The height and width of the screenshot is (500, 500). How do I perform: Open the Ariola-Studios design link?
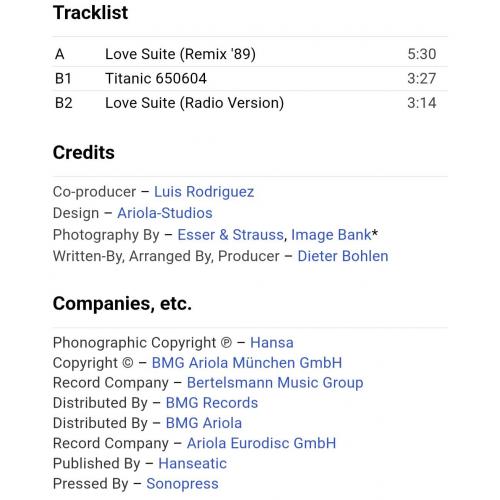[x=165, y=213]
